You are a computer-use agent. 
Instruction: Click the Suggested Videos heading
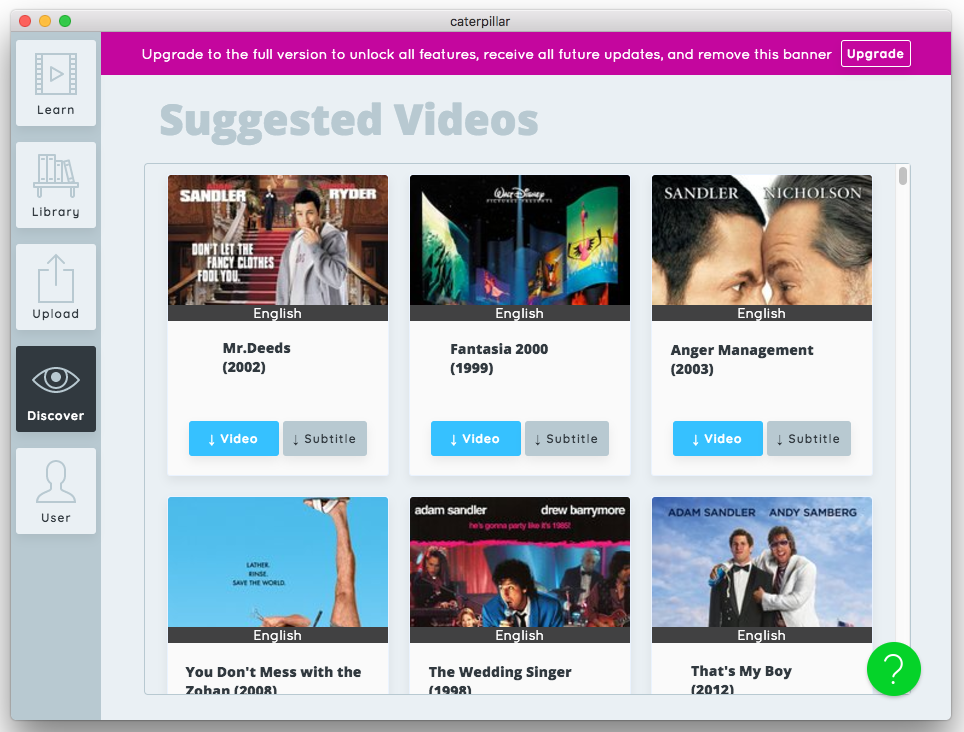(x=349, y=120)
